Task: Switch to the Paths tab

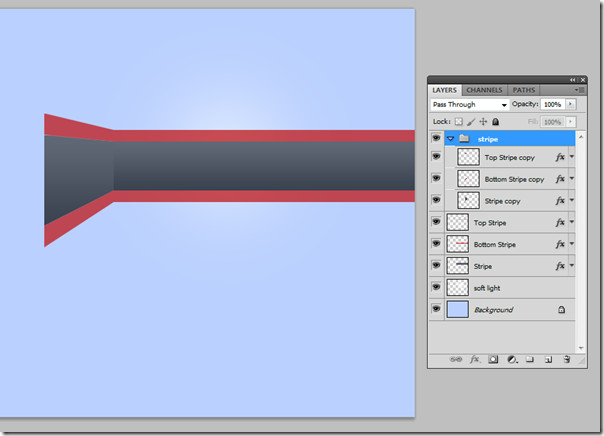Action: click(523, 90)
